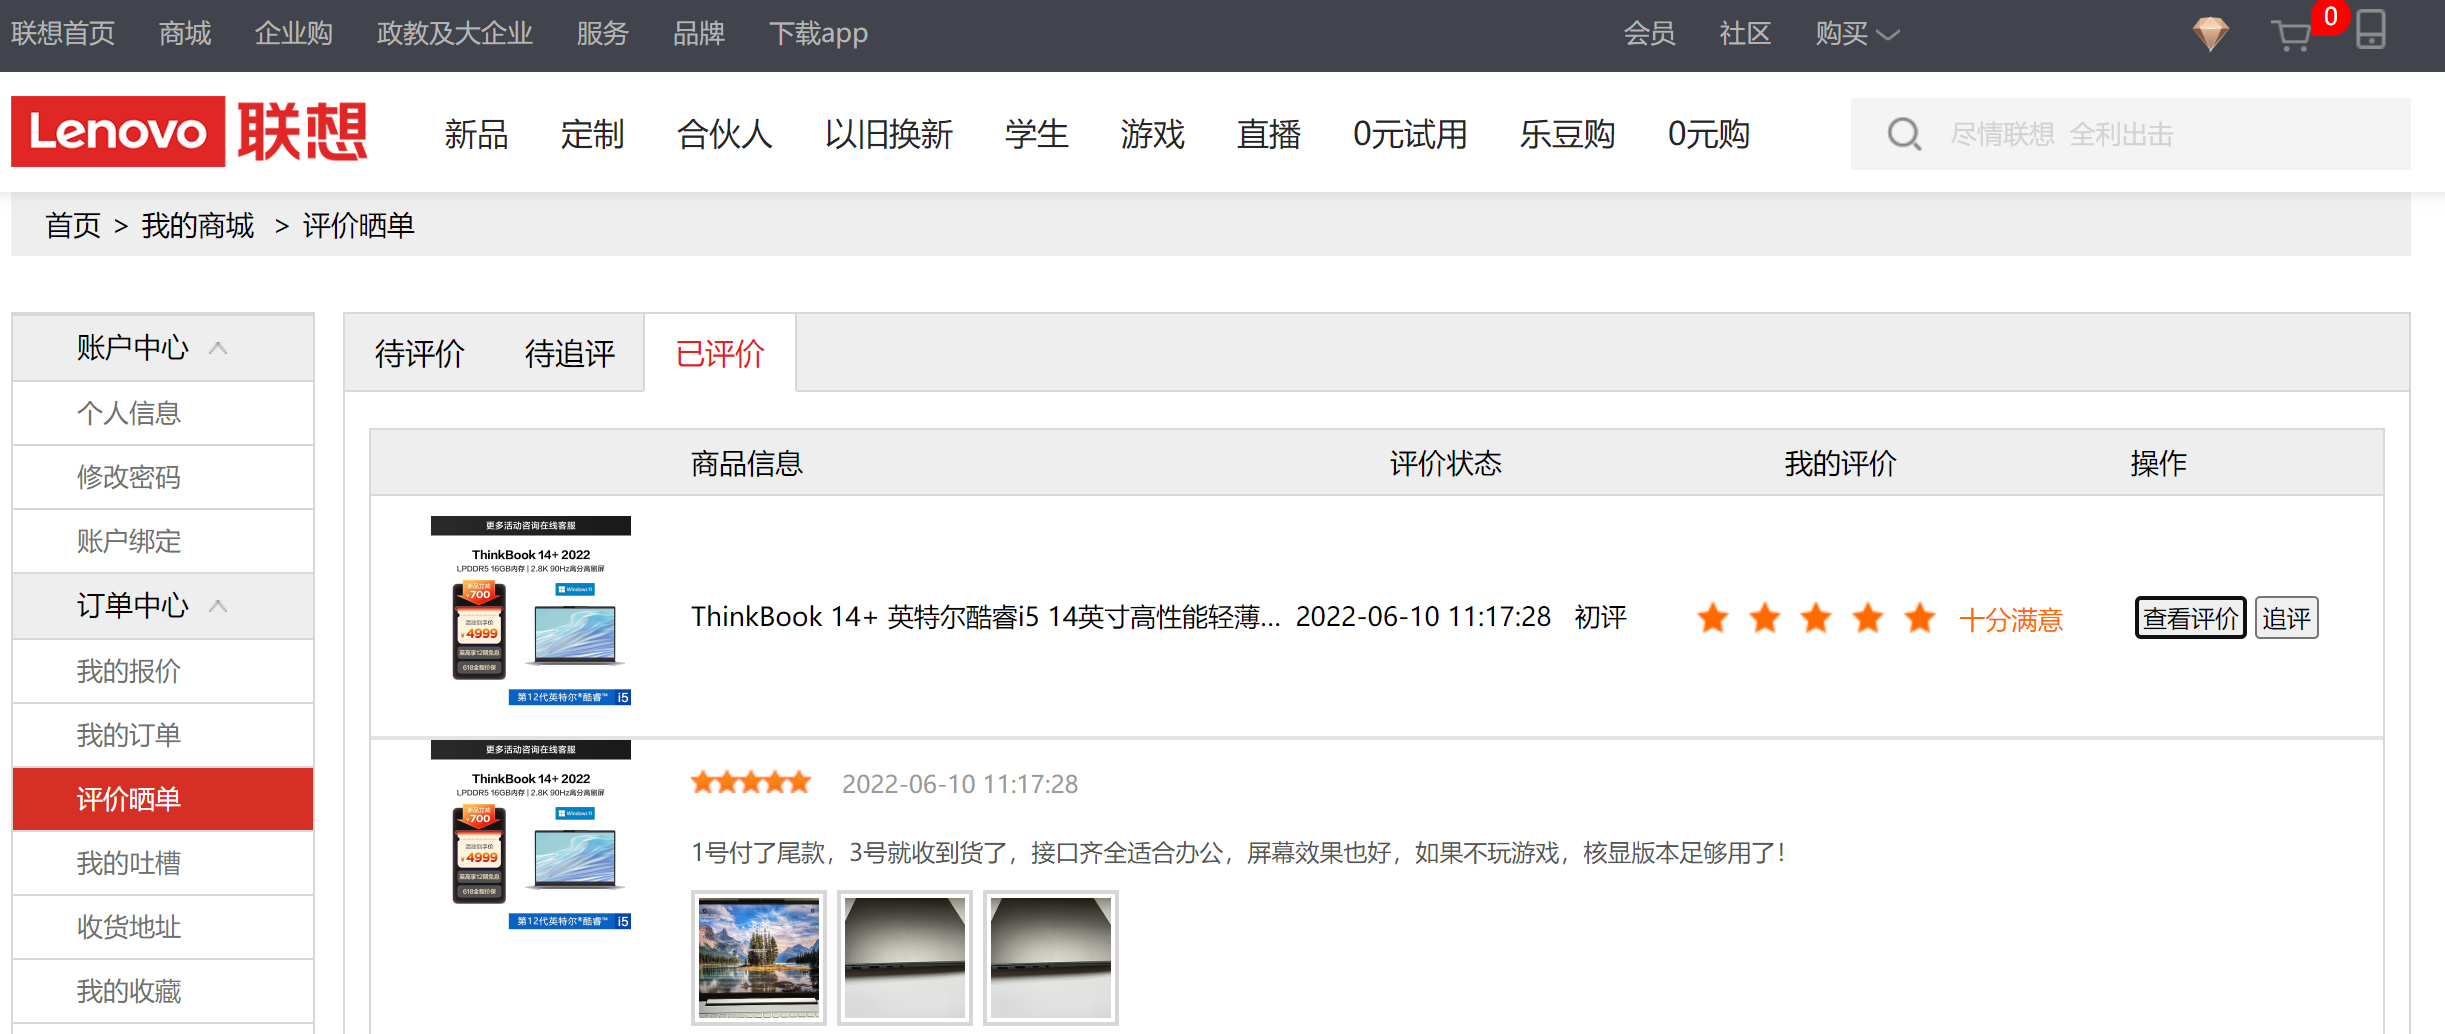This screenshot has width=2445, height=1034.
Task: Open 我的订单 in the sidebar
Action: coord(163,735)
